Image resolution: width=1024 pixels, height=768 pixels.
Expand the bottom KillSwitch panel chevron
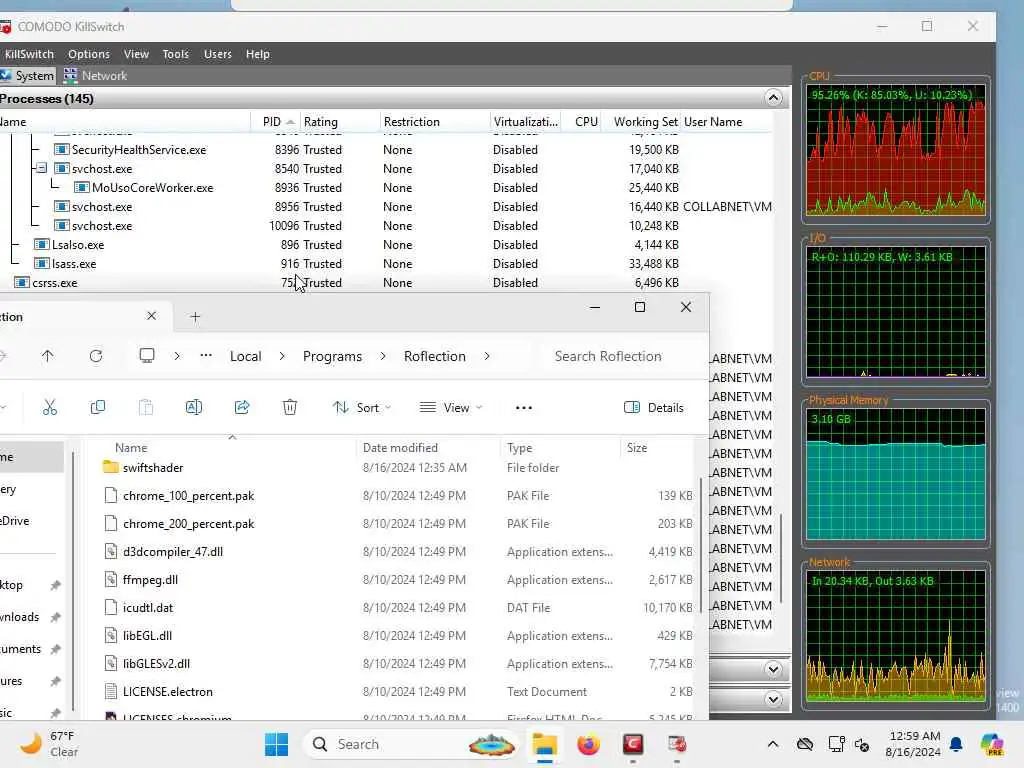[x=773, y=699]
